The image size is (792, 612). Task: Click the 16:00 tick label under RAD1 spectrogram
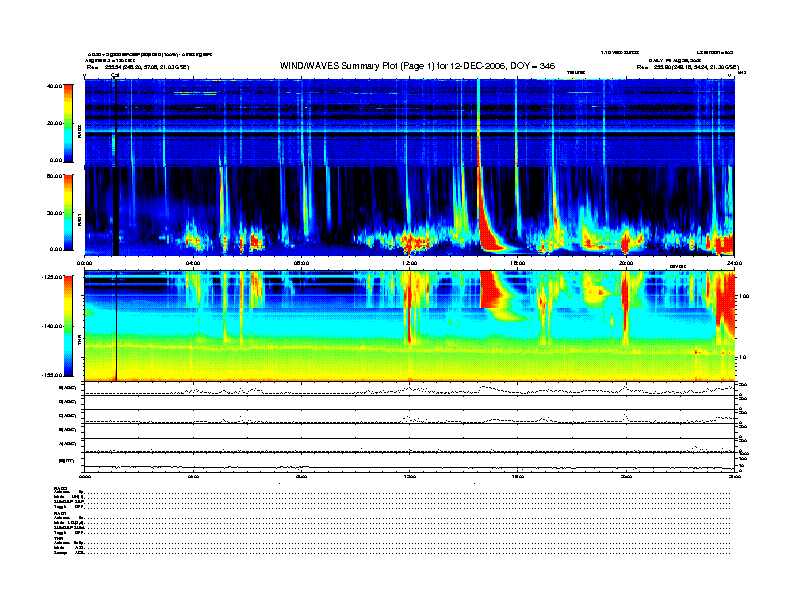click(x=518, y=263)
